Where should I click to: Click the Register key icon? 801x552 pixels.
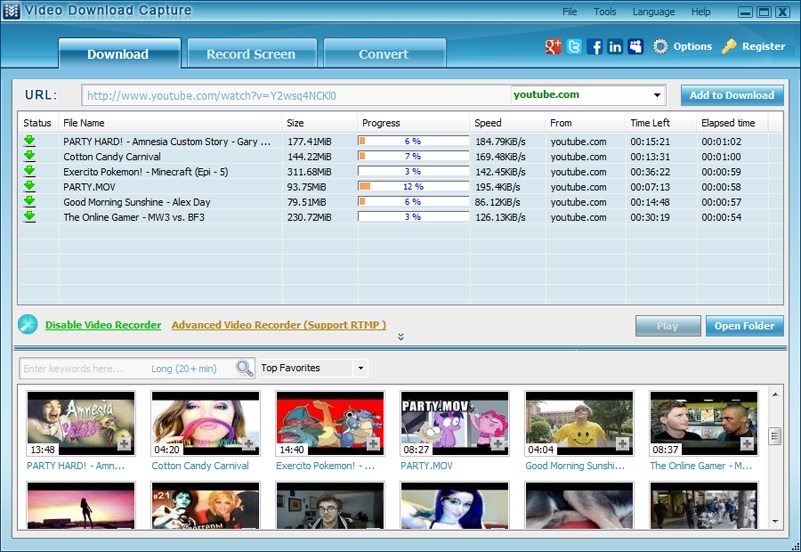pyautogui.click(x=729, y=46)
